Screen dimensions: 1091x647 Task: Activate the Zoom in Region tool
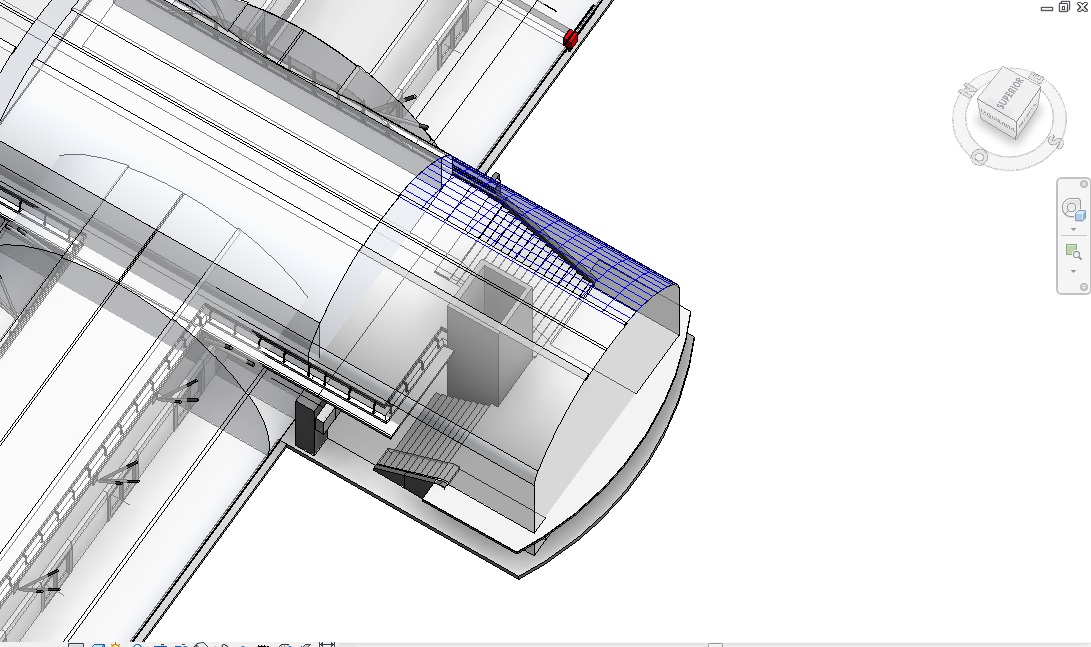click(1073, 251)
